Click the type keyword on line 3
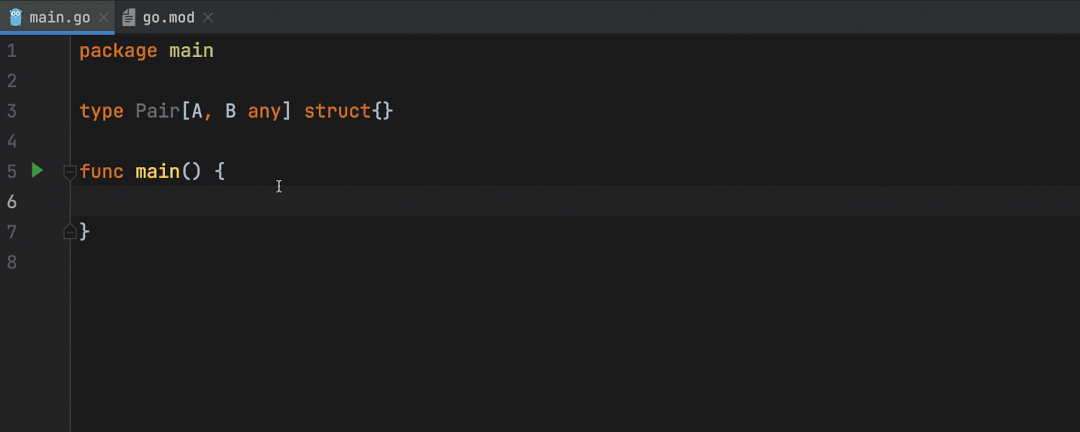1080x432 pixels. coord(101,110)
